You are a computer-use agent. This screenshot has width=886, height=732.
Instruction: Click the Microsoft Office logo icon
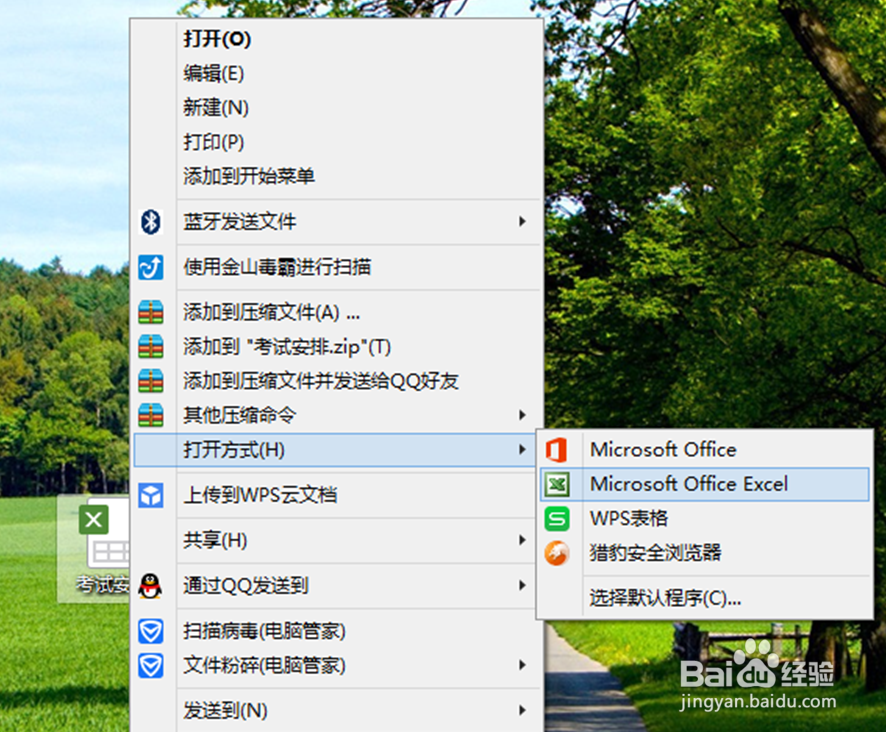557,451
